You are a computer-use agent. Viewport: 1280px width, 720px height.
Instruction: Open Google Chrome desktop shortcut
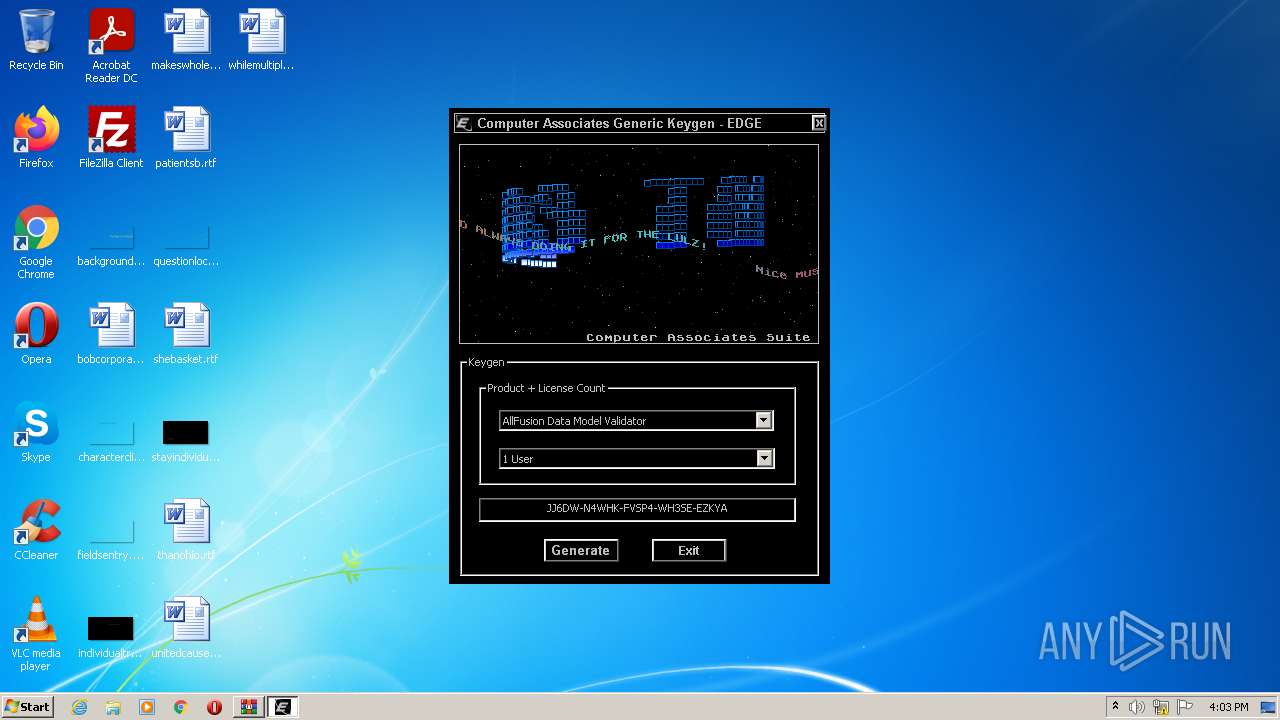[36, 242]
